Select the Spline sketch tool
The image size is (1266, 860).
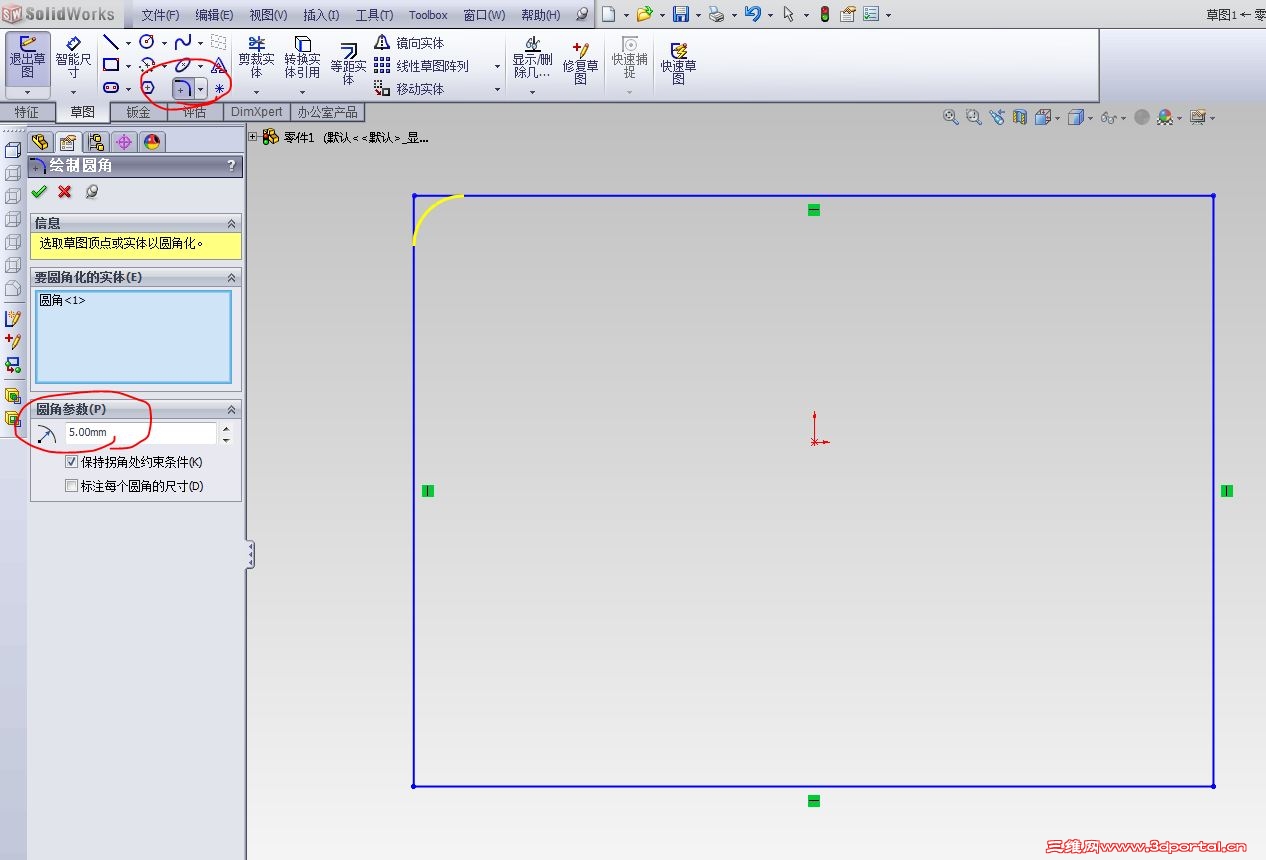click(x=183, y=42)
